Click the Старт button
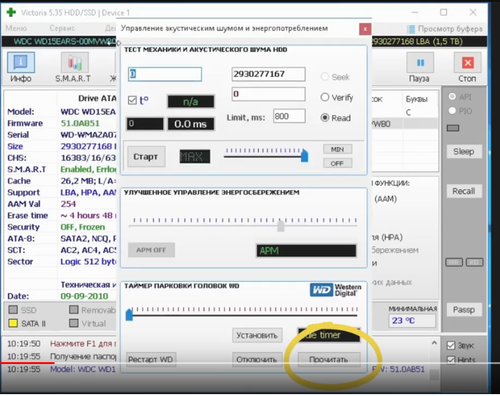Viewport: 500px width, 396px height. (x=146, y=157)
